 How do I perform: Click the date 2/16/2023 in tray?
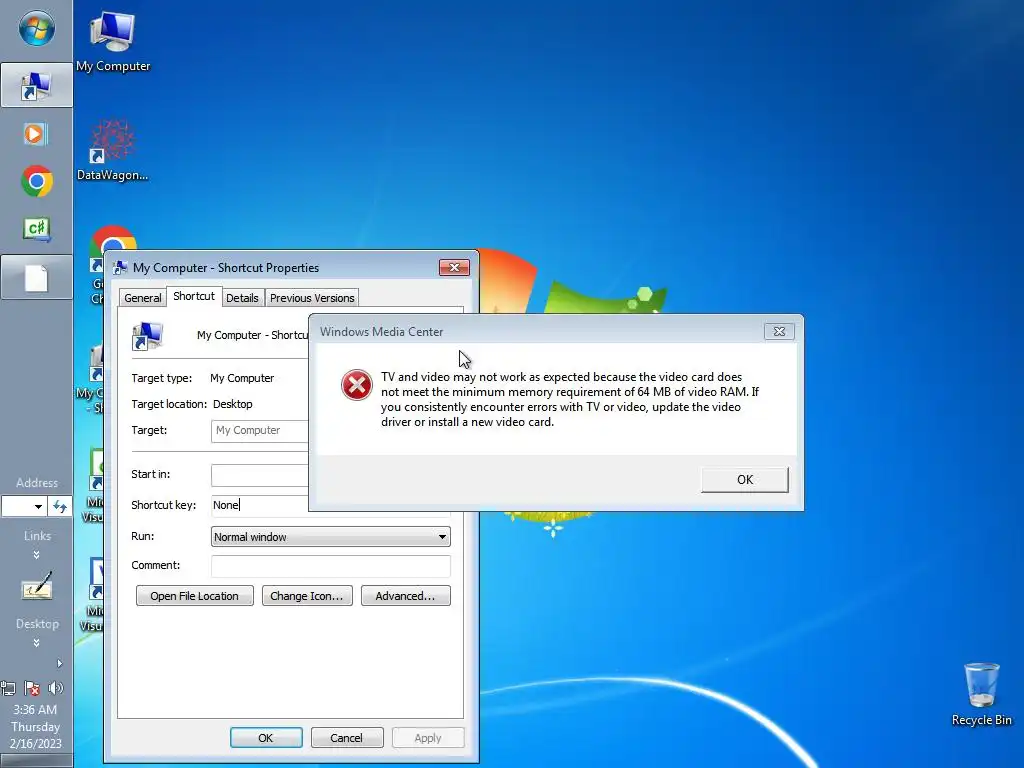click(35, 743)
